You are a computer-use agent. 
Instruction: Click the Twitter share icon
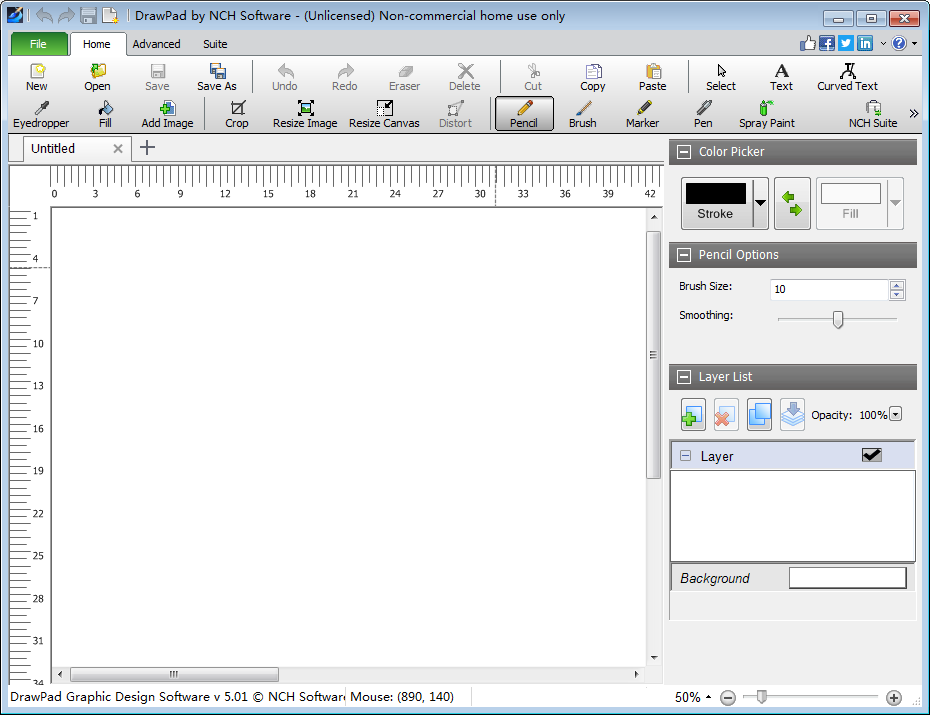point(846,43)
